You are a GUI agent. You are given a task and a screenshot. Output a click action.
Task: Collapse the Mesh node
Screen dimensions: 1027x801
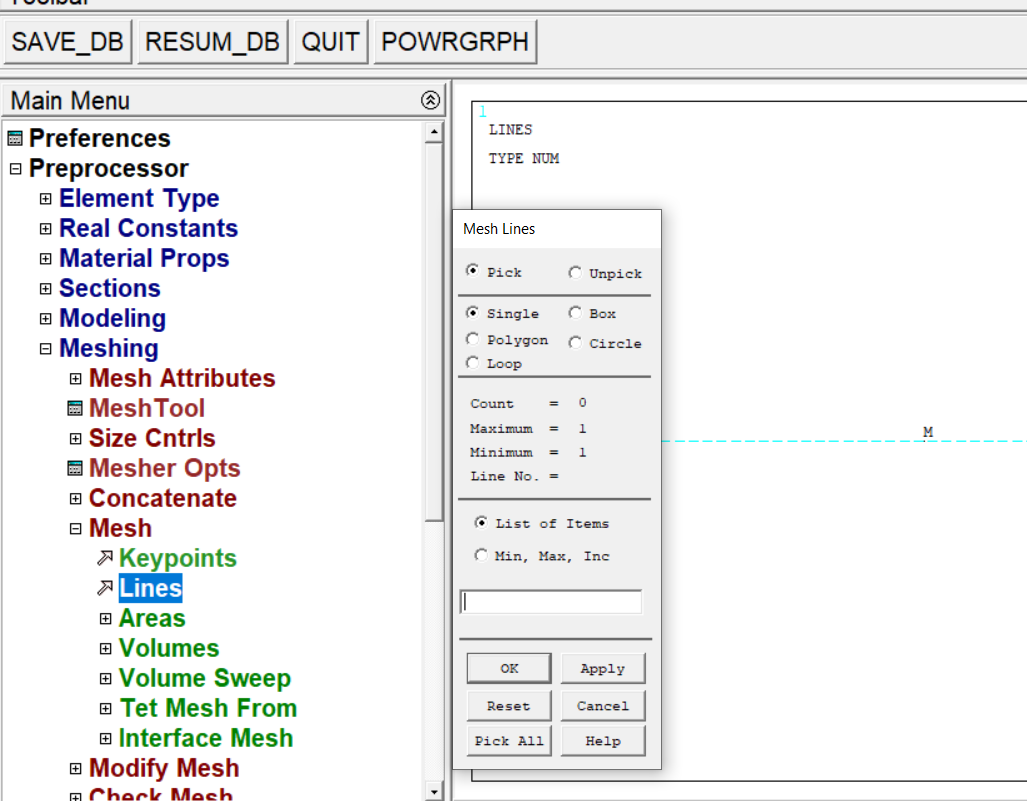75,529
